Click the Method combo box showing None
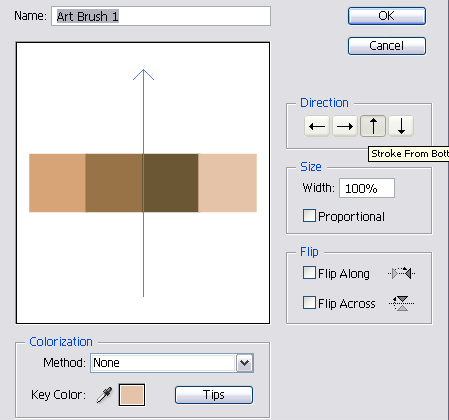 point(172,363)
